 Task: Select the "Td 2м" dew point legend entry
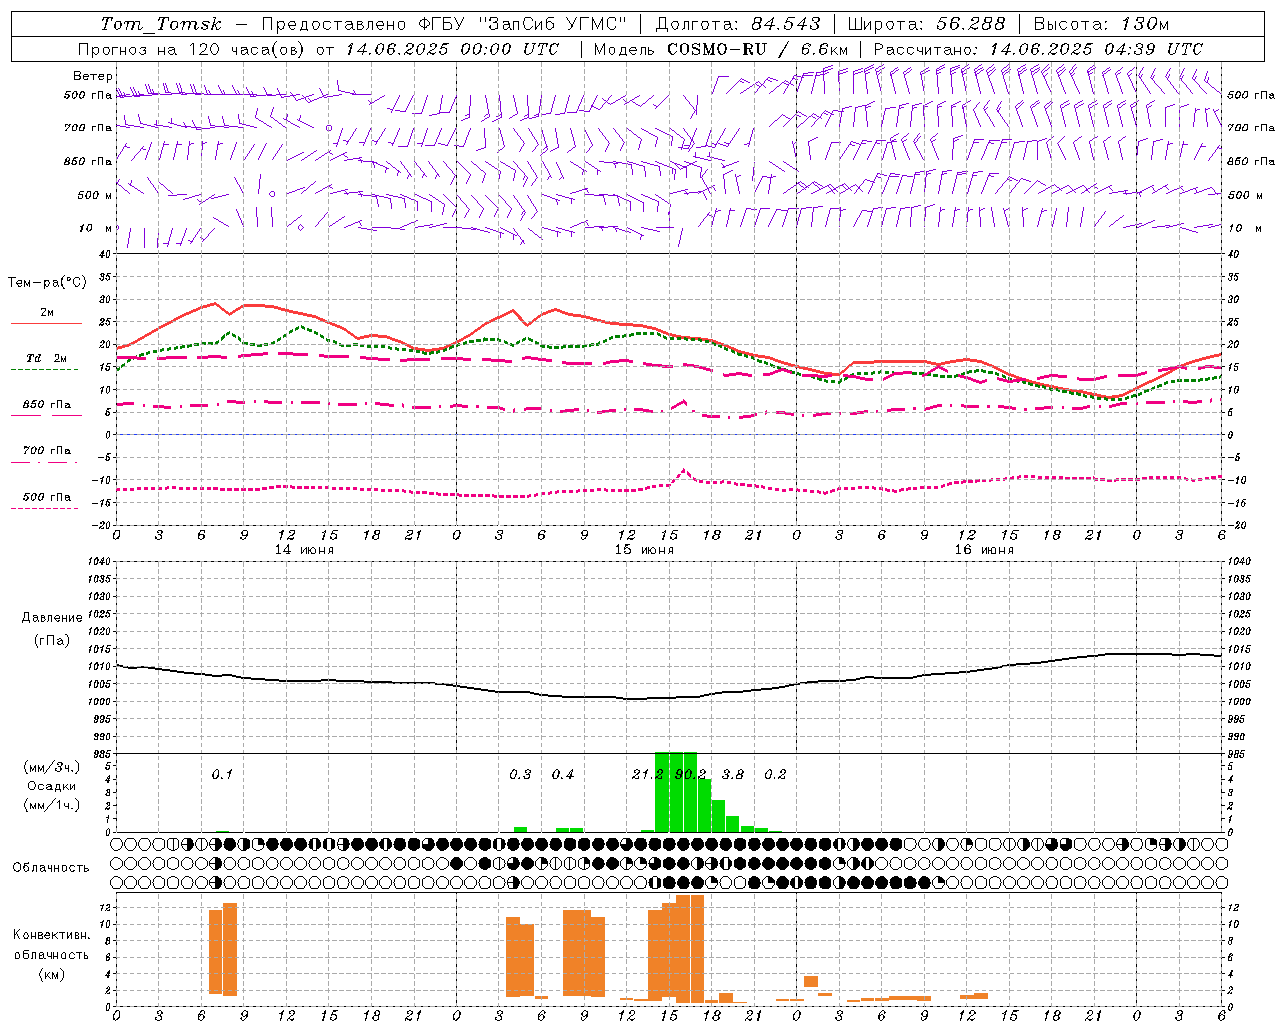coord(46,358)
